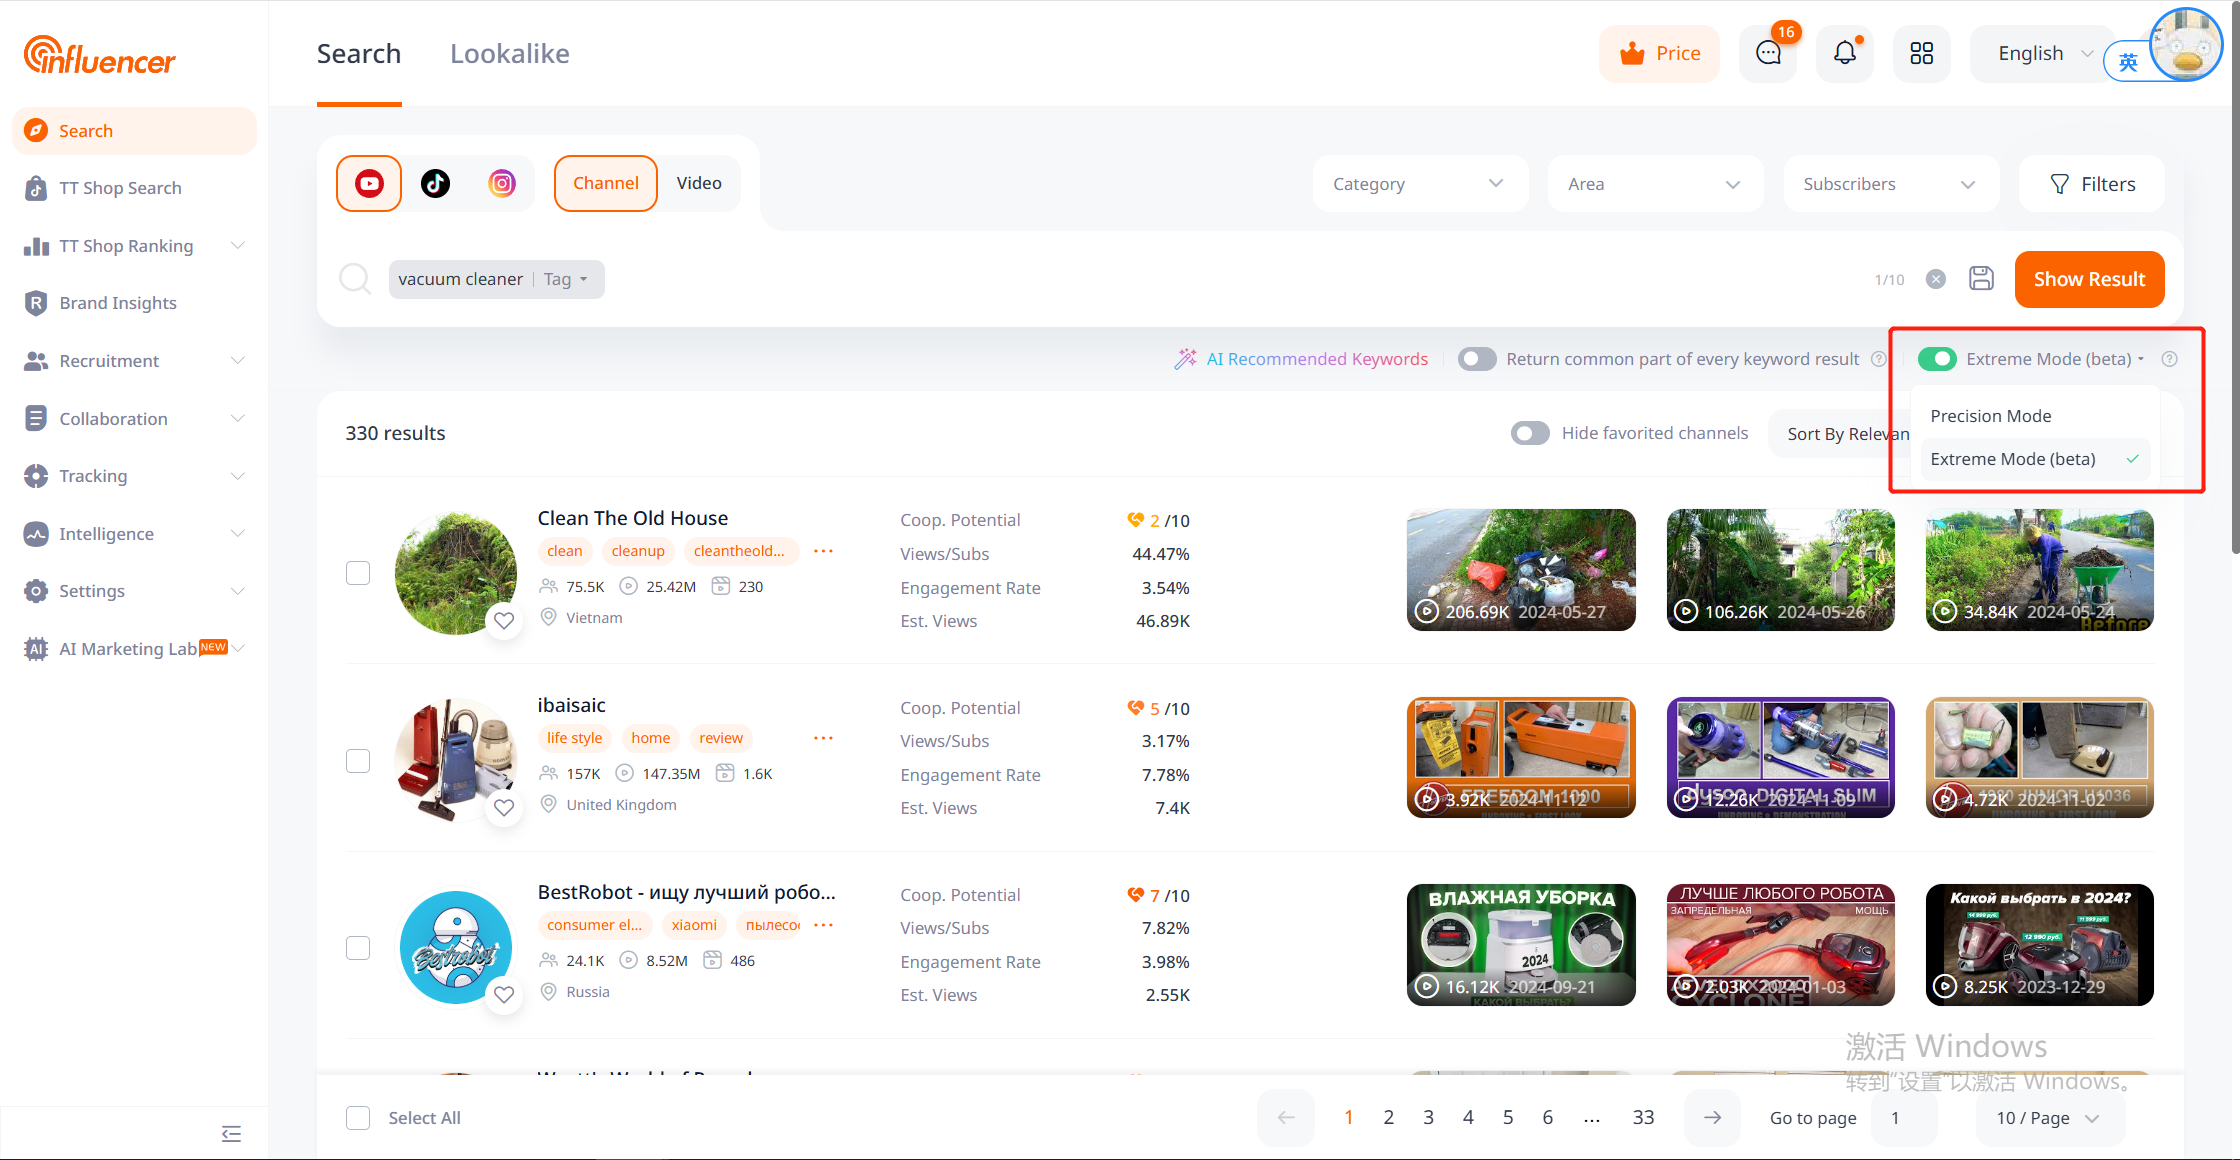Open the notification bell
2240x1160 pixels.
[x=1845, y=53]
